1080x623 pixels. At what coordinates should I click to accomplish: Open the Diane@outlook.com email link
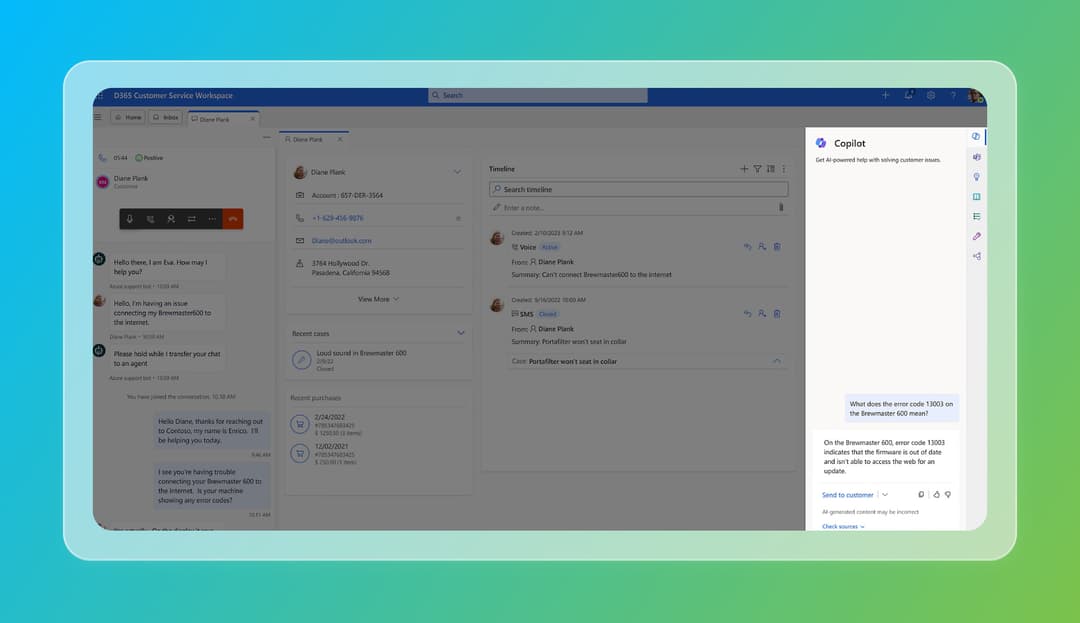341,241
